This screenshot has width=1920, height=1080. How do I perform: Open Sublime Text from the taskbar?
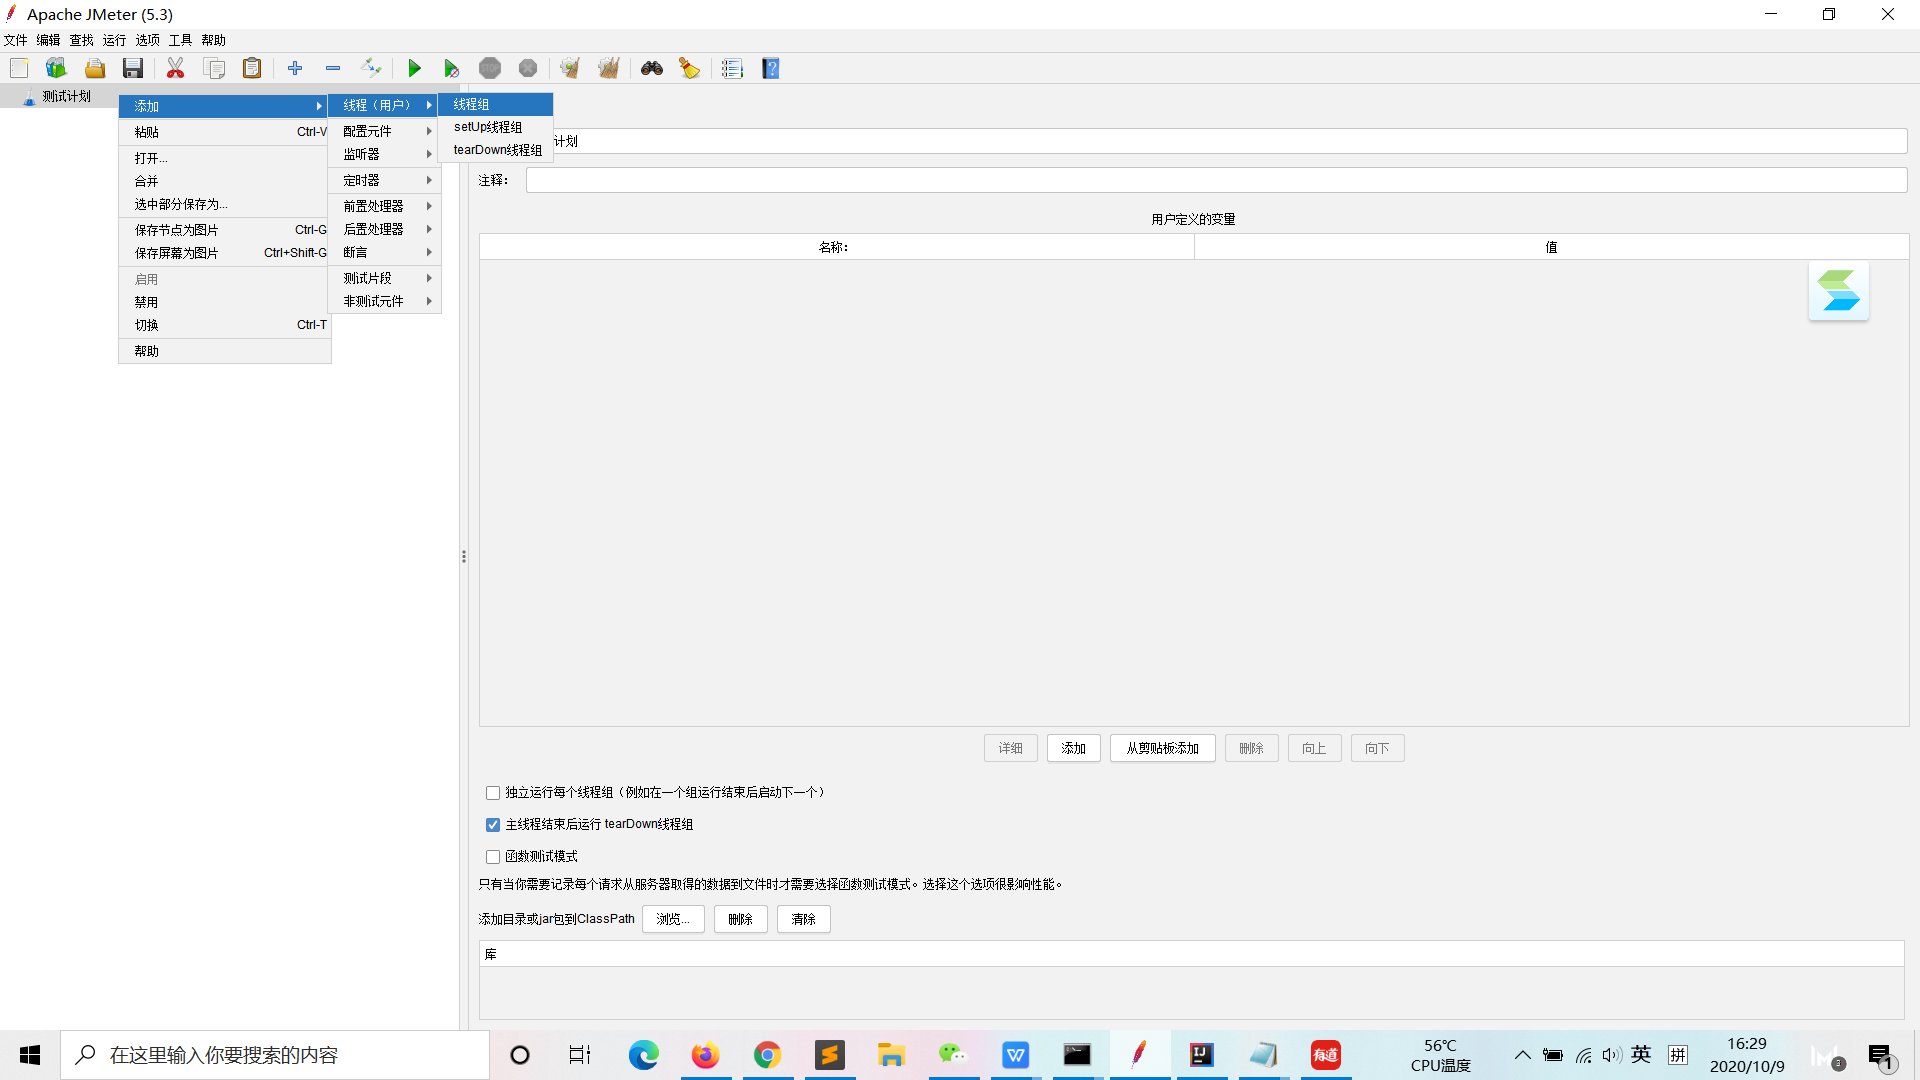tap(830, 1055)
